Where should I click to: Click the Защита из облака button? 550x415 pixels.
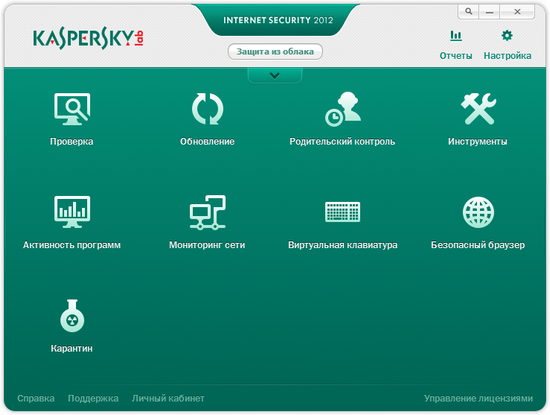(275, 52)
